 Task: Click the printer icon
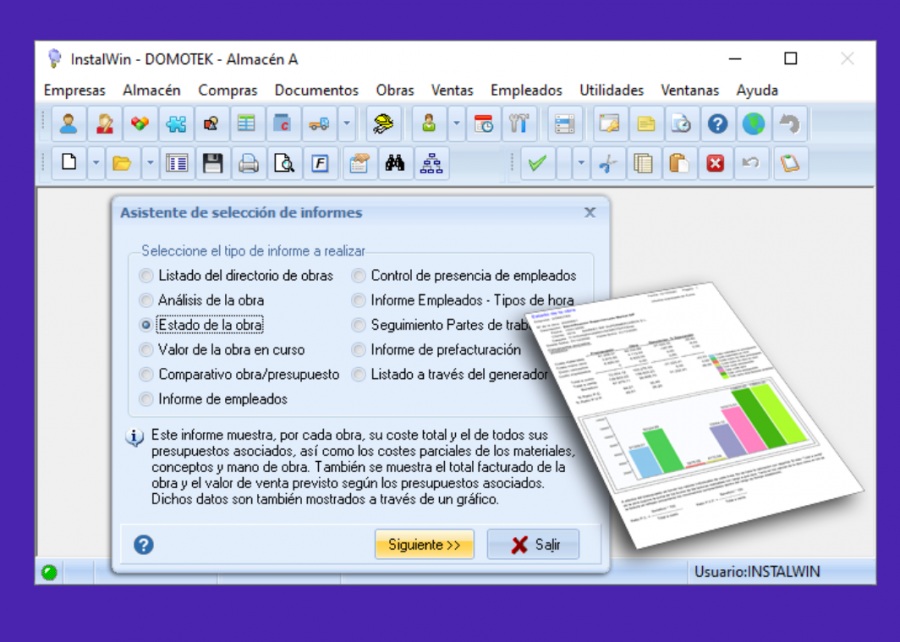(x=248, y=164)
